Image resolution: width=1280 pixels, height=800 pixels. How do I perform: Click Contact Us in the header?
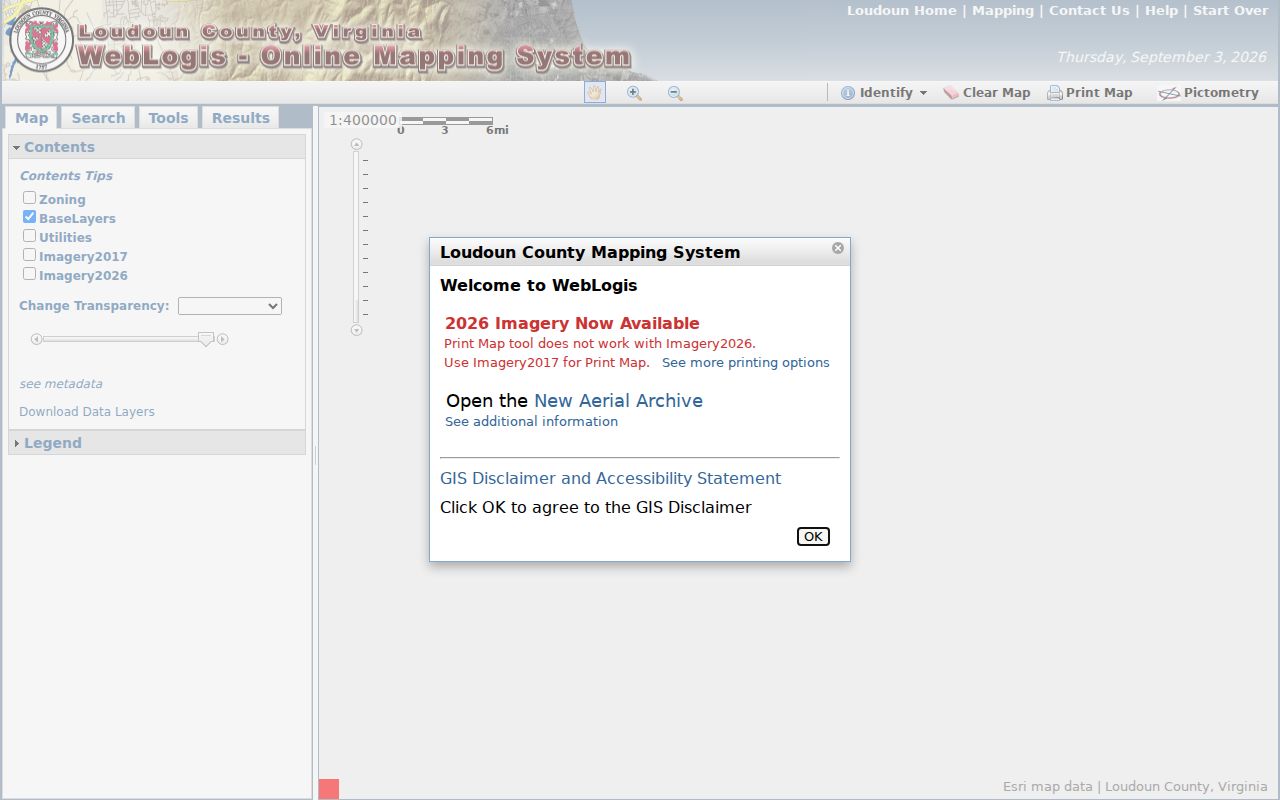[x=1089, y=11]
